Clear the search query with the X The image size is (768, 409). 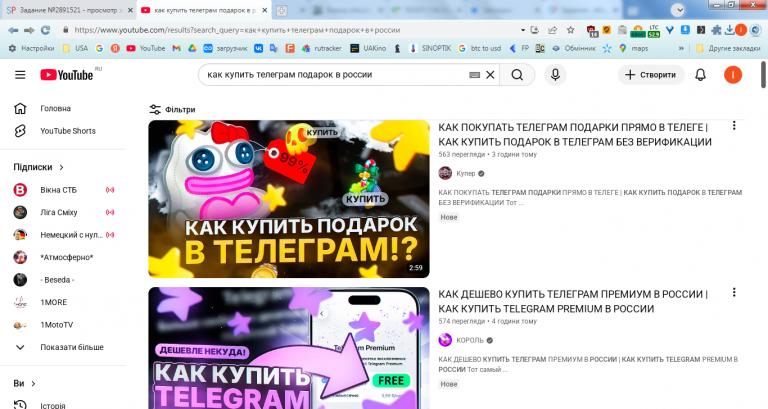(490, 75)
